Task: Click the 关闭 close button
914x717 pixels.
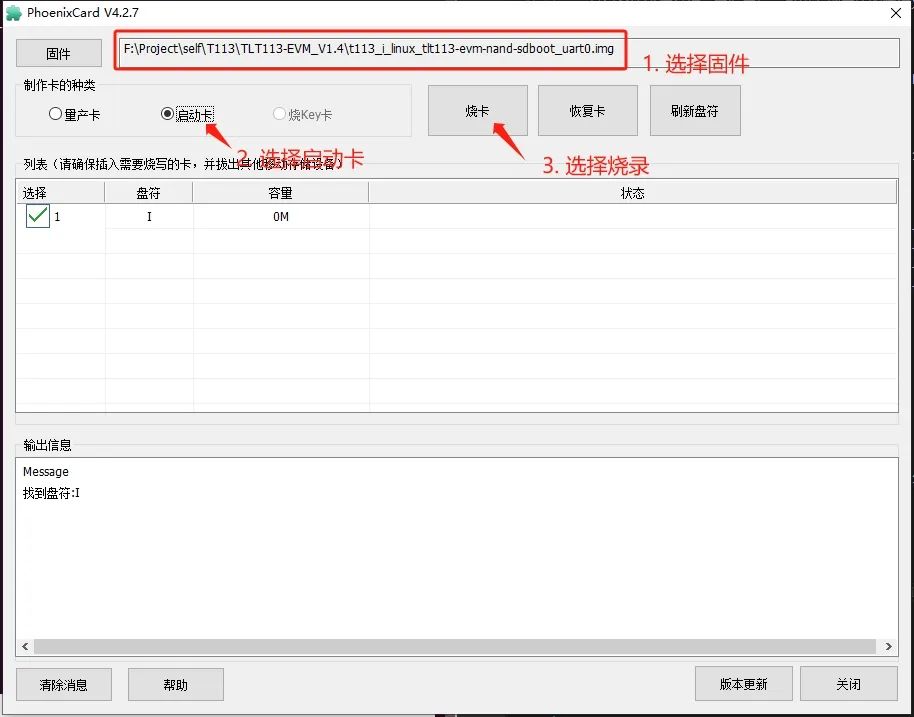Action: tap(848, 684)
